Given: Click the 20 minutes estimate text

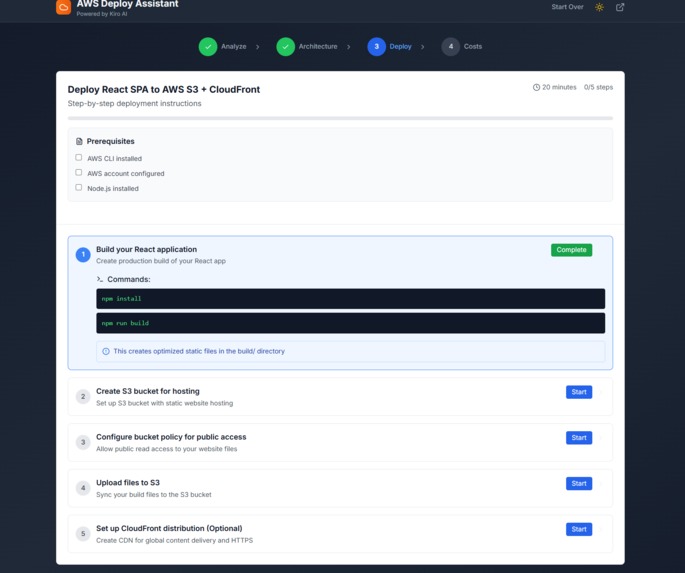Looking at the screenshot, I should (559, 87).
